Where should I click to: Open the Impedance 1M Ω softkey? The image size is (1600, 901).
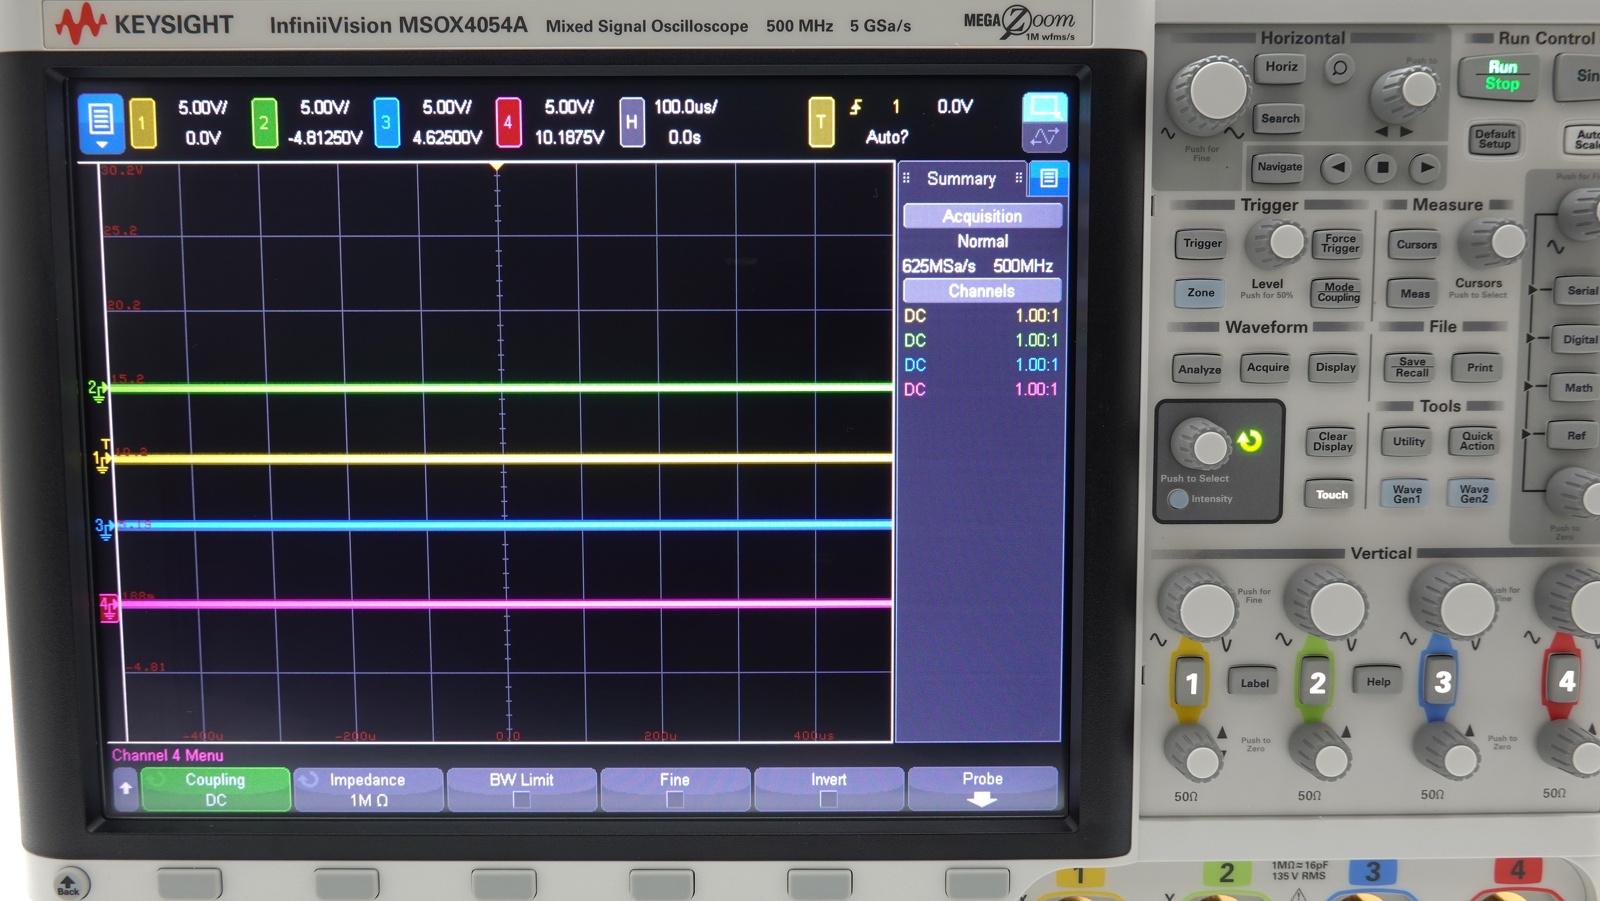pos(368,789)
